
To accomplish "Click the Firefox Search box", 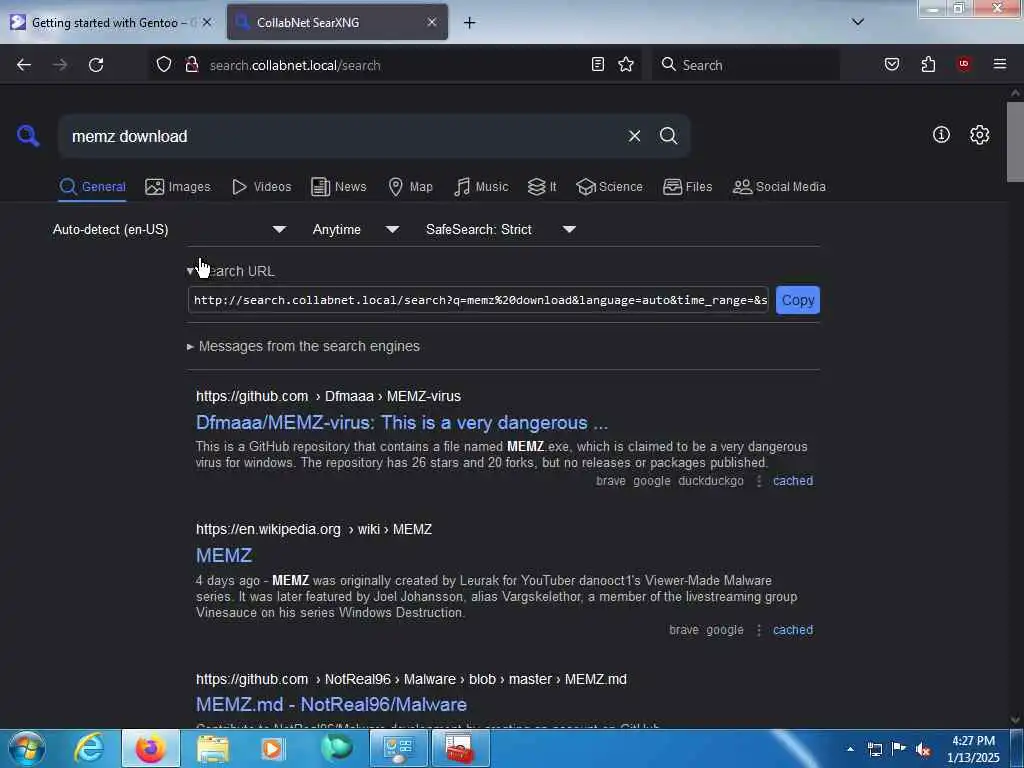I will (x=746, y=65).
